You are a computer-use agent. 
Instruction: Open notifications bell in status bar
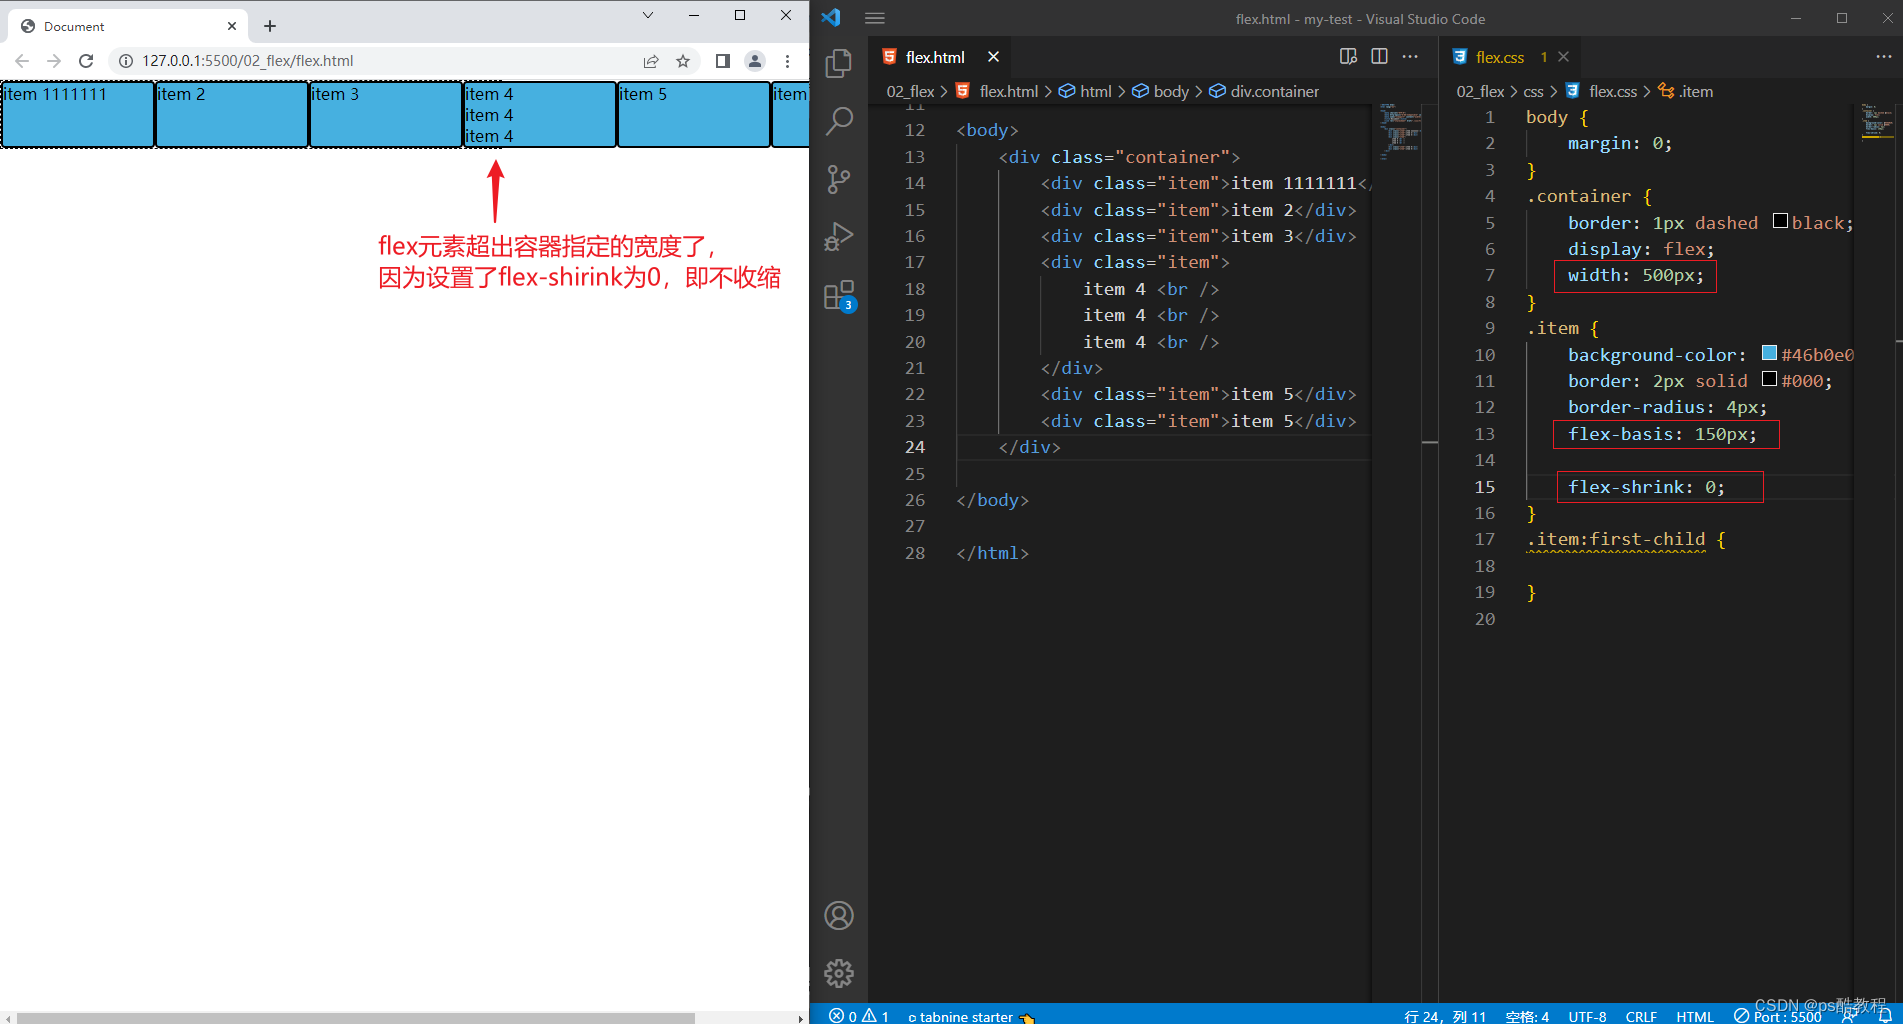(x=1884, y=1016)
